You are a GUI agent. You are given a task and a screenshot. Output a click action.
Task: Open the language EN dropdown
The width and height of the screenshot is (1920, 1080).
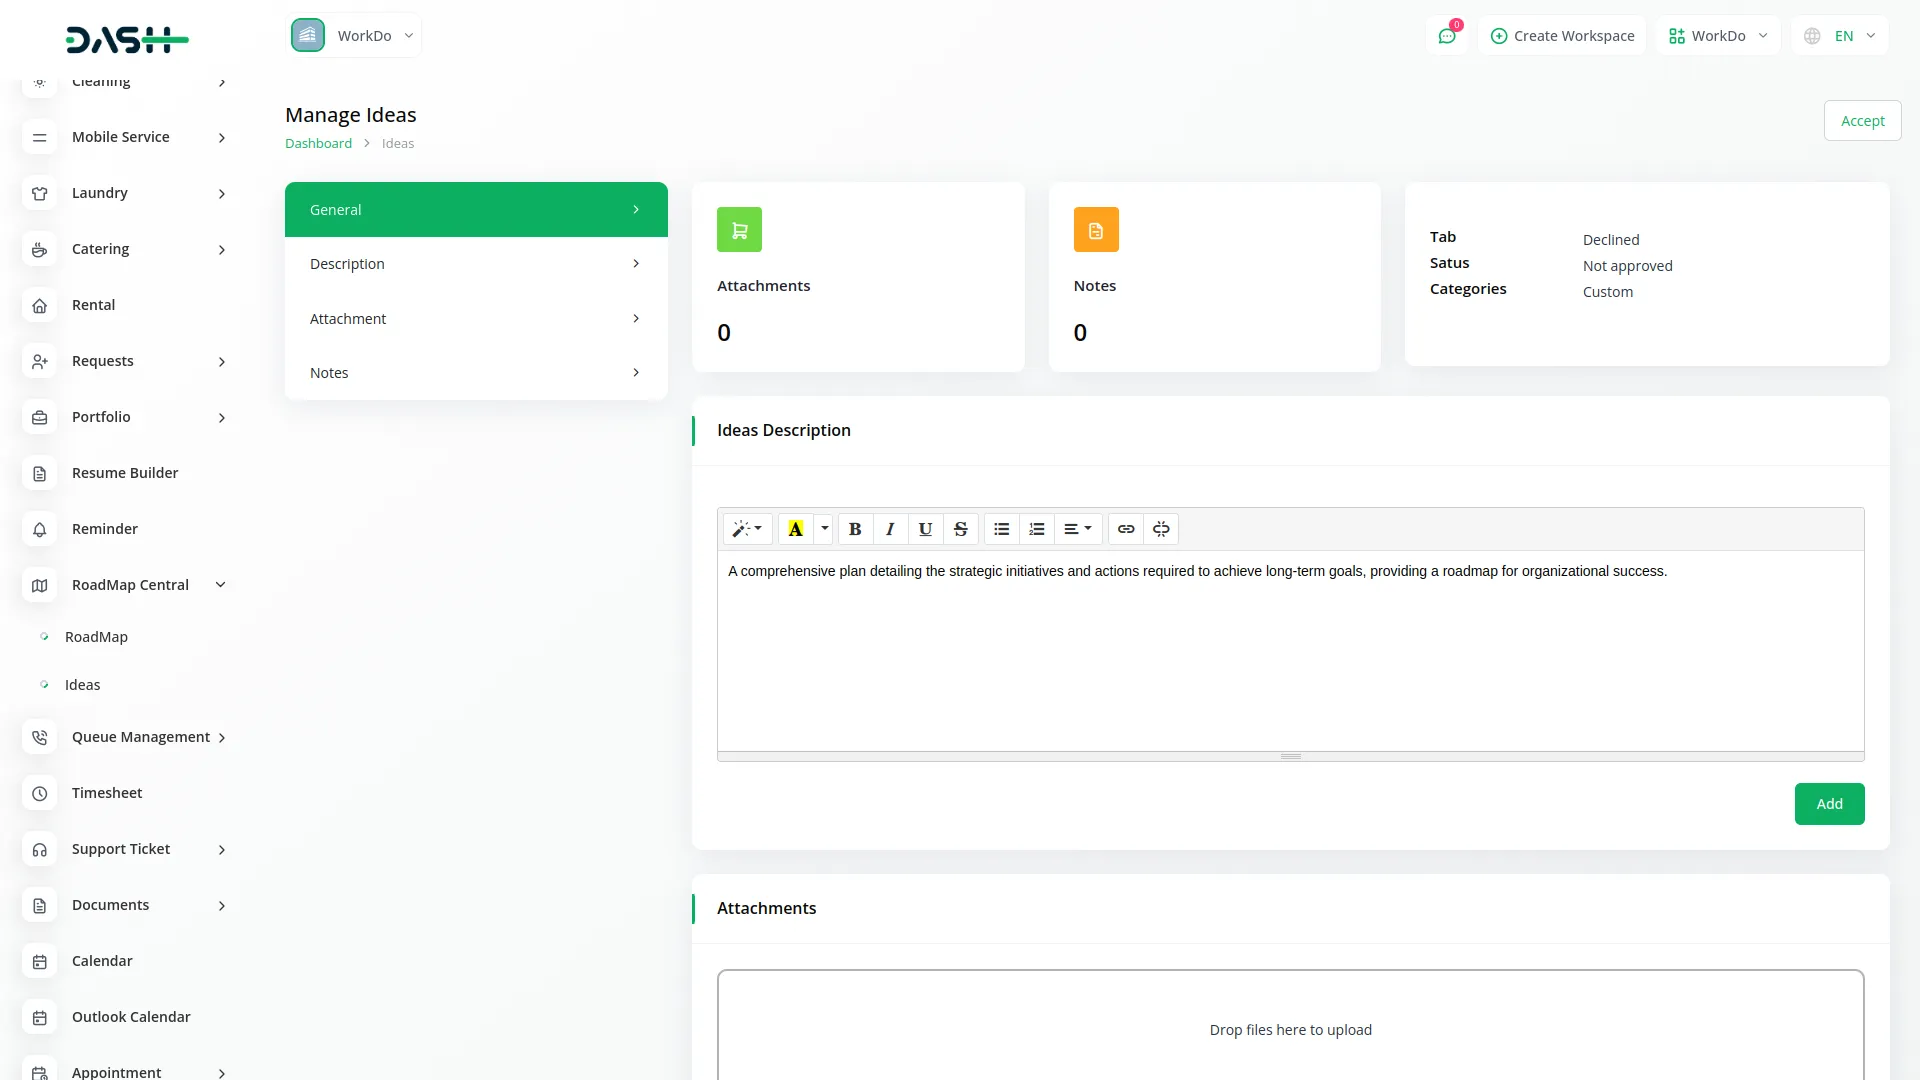[x=1840, y=35]
